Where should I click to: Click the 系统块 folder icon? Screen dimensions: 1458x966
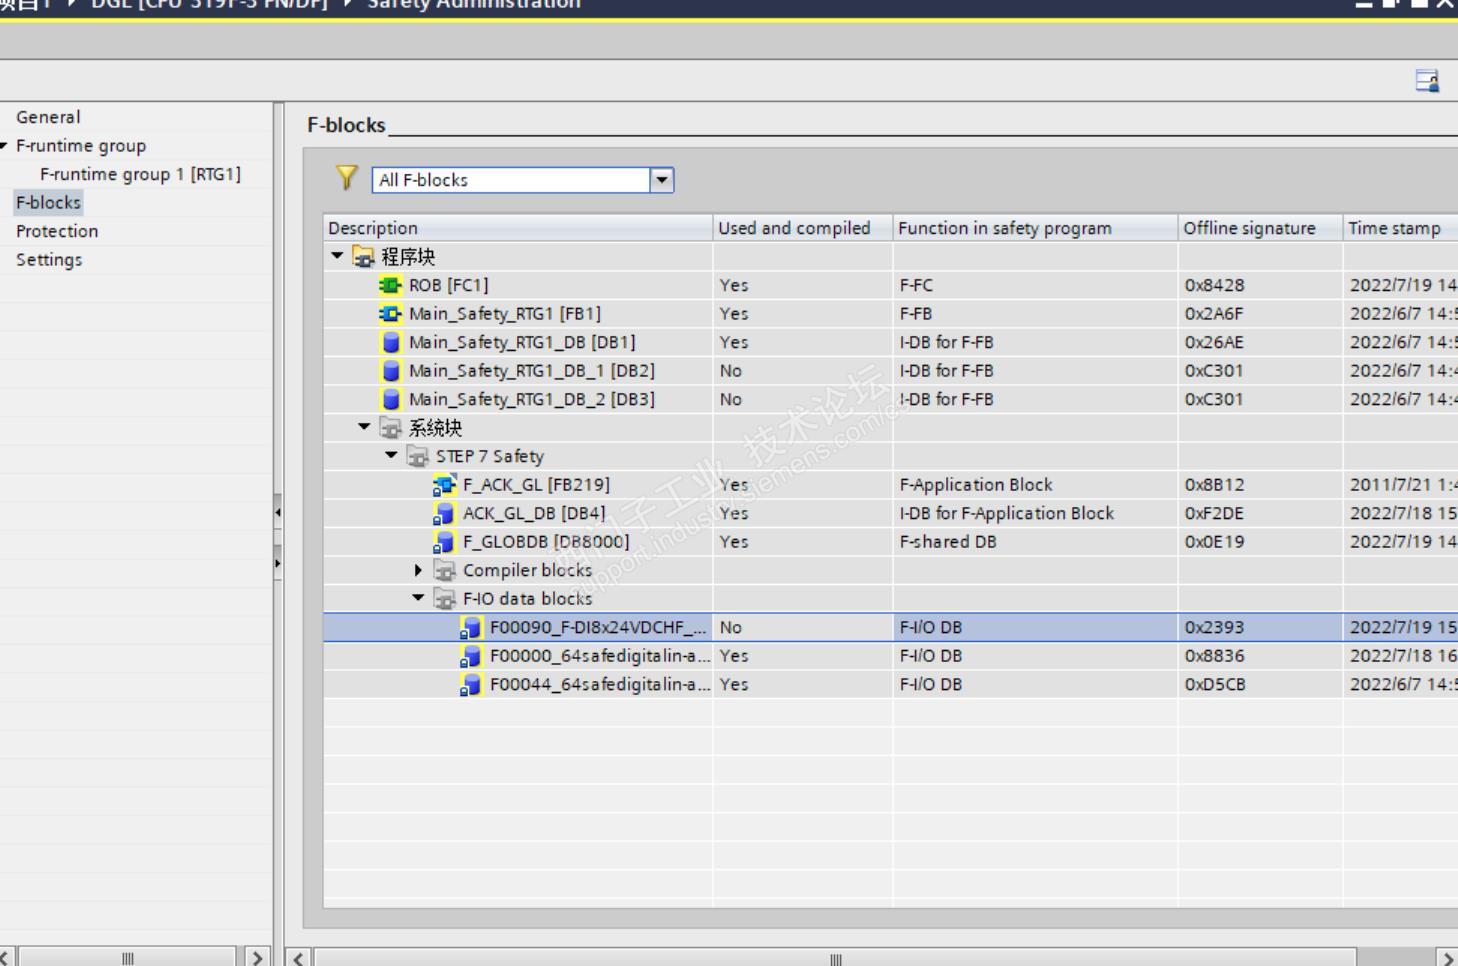(391, 428)
